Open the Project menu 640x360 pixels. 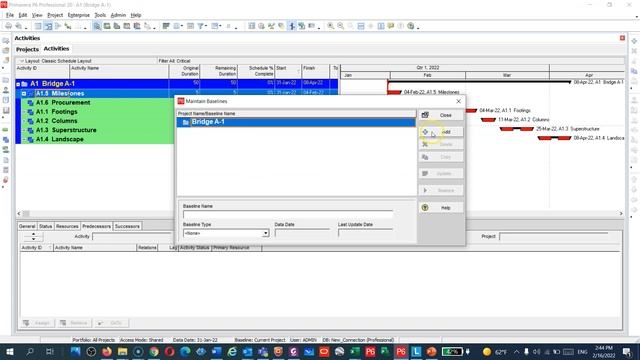coord(55,15)
